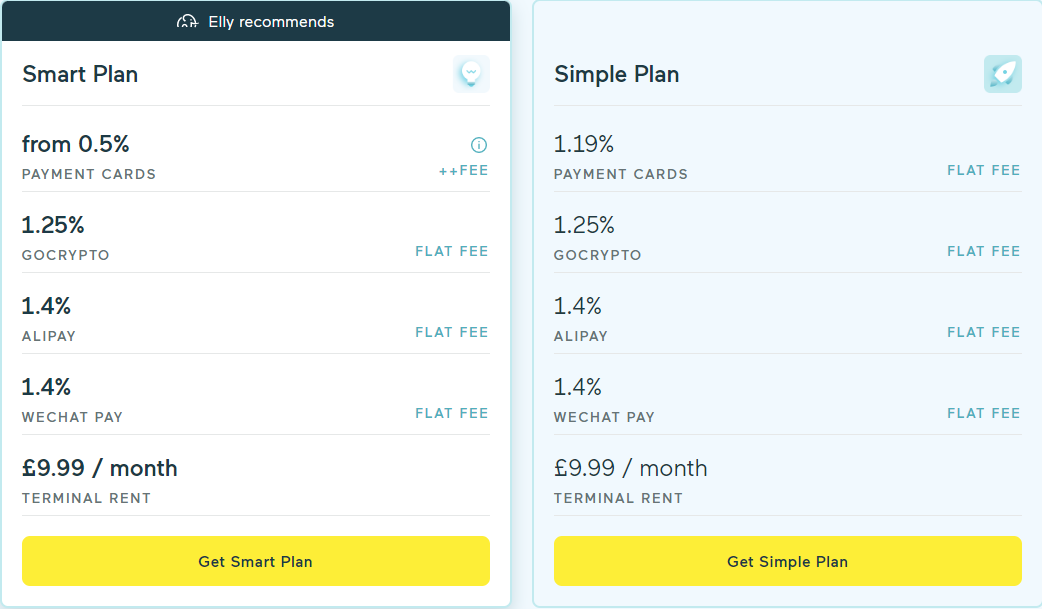Click FLAT FEE beside Smart Plan GoCrypto
The width and height of the screenshot is (1042, 609).
452,251
